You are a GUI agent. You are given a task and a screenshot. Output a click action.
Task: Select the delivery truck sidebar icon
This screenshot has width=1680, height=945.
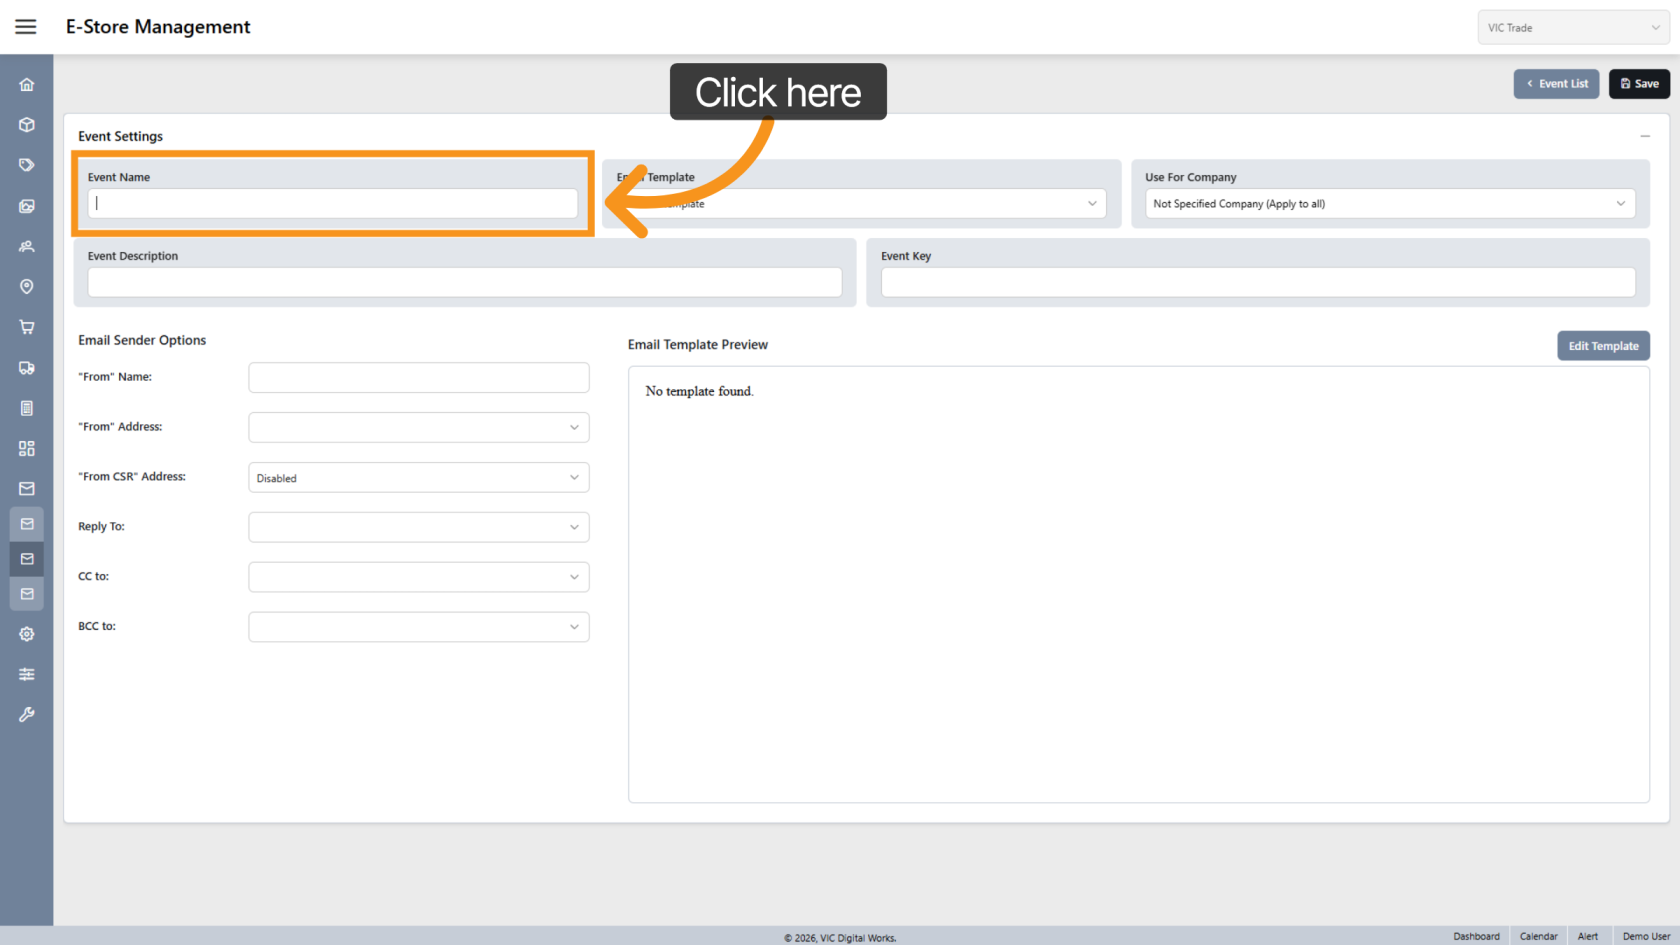point(27,368)
